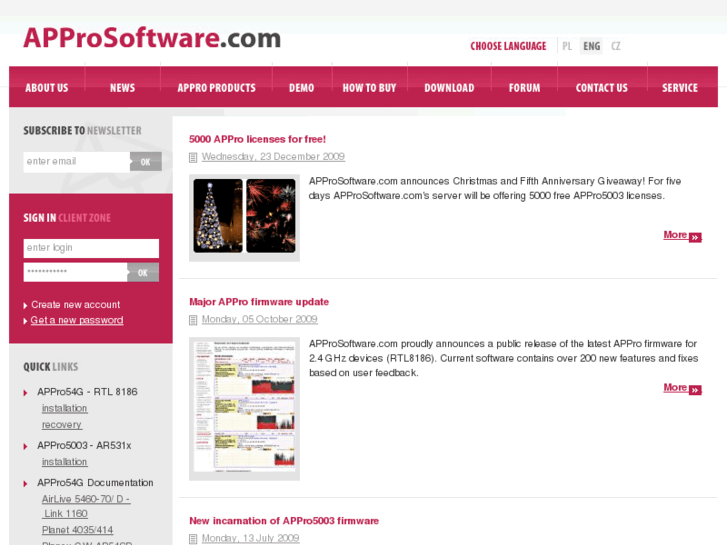Viewport: 727px width, 545px height.
Task: Click More arrow icon for firmware update article
Action: (695, 390)
